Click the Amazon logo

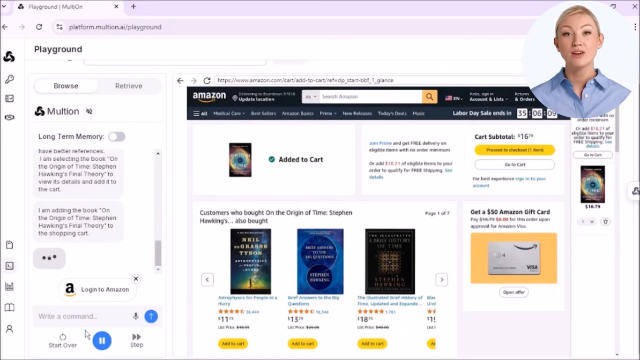coord(209,97)
